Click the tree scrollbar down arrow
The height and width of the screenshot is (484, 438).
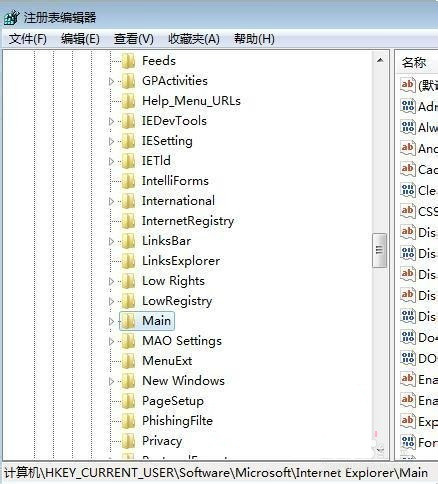pyautogui.click(x=380, y=450)
